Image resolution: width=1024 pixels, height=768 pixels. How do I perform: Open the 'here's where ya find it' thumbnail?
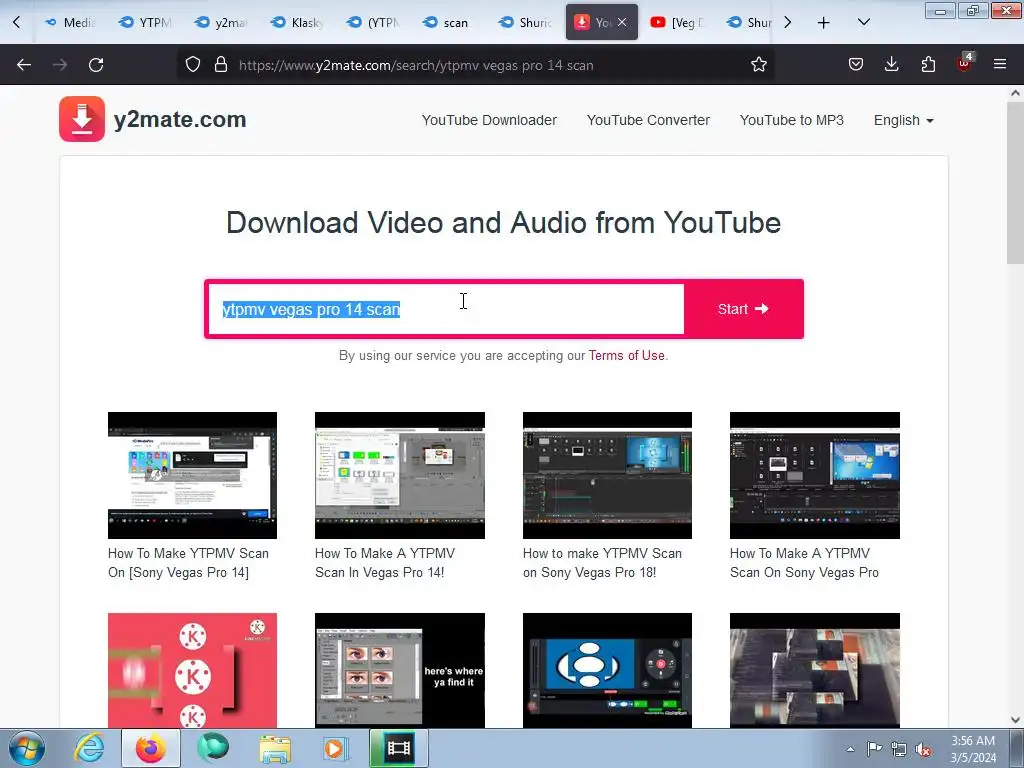coord(400,670)
